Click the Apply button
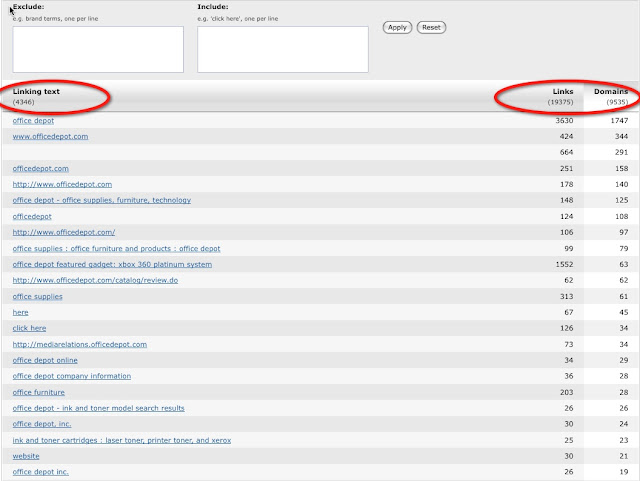This screenshot has width=640, height=481. (x=397, y=27)
